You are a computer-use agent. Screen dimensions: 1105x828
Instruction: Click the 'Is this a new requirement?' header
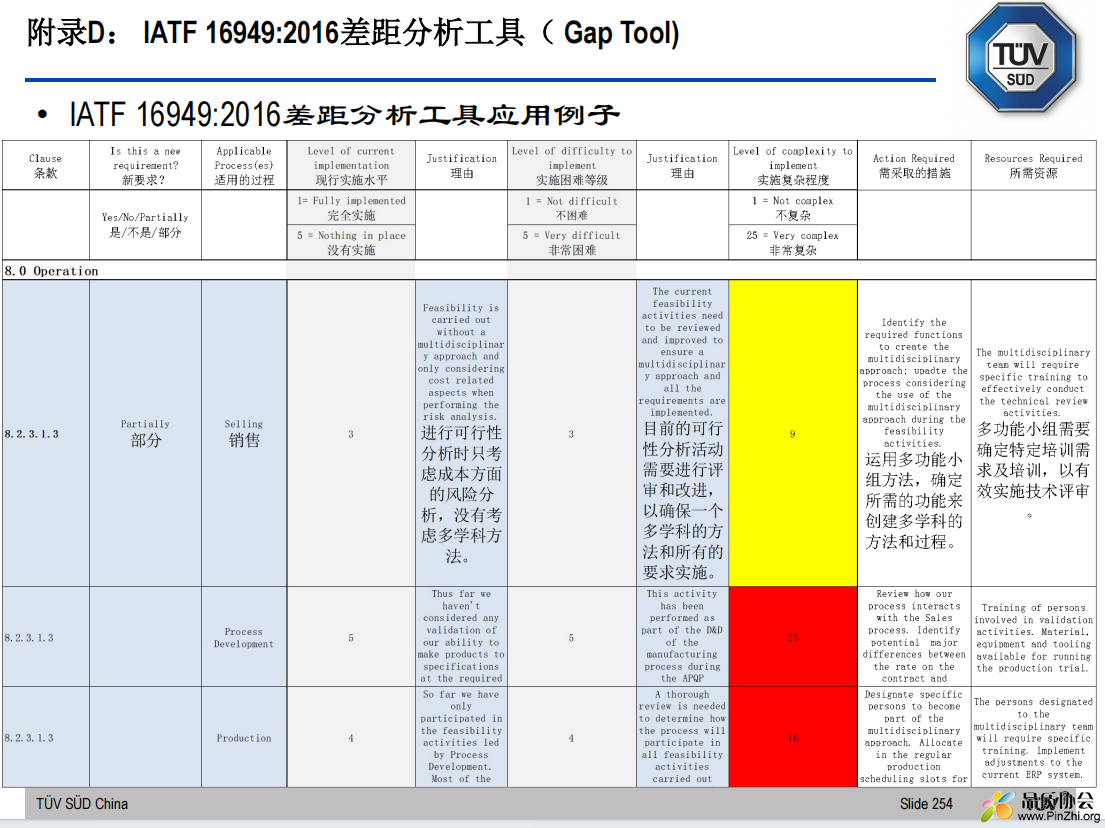145,166
